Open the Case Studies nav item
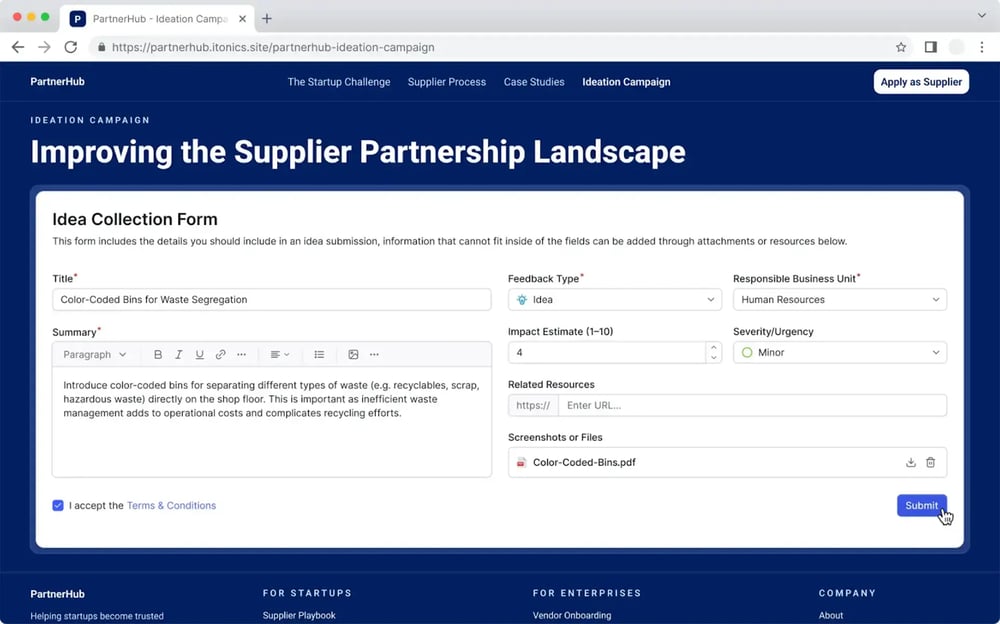This screenshot has width=1000, height=624. click(534, 82)
